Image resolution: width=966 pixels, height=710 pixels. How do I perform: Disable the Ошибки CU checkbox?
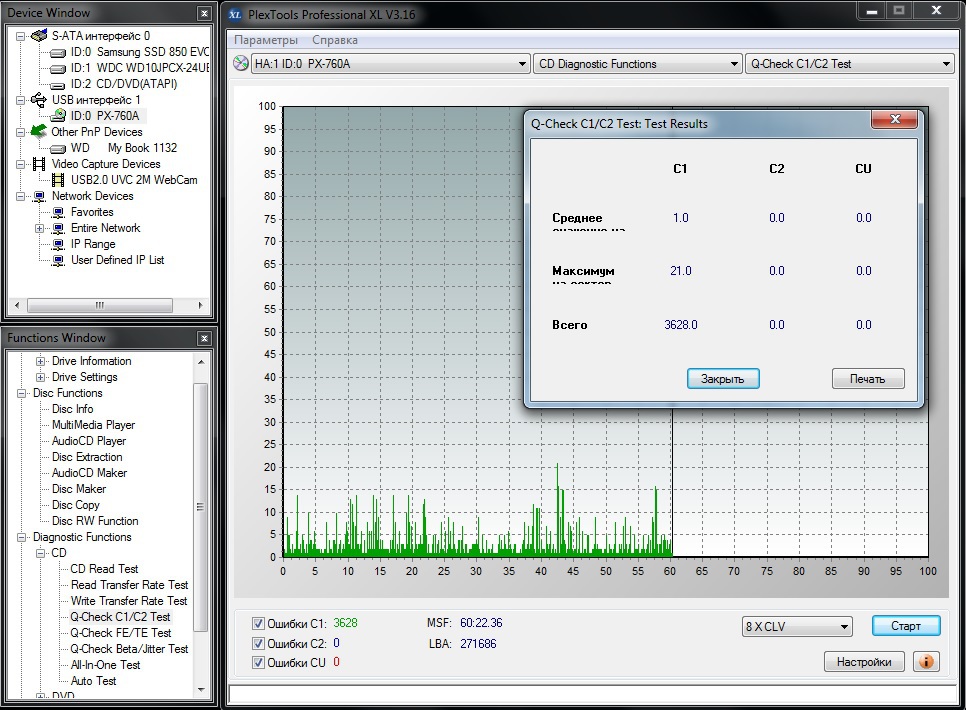[x=260, y=662]
